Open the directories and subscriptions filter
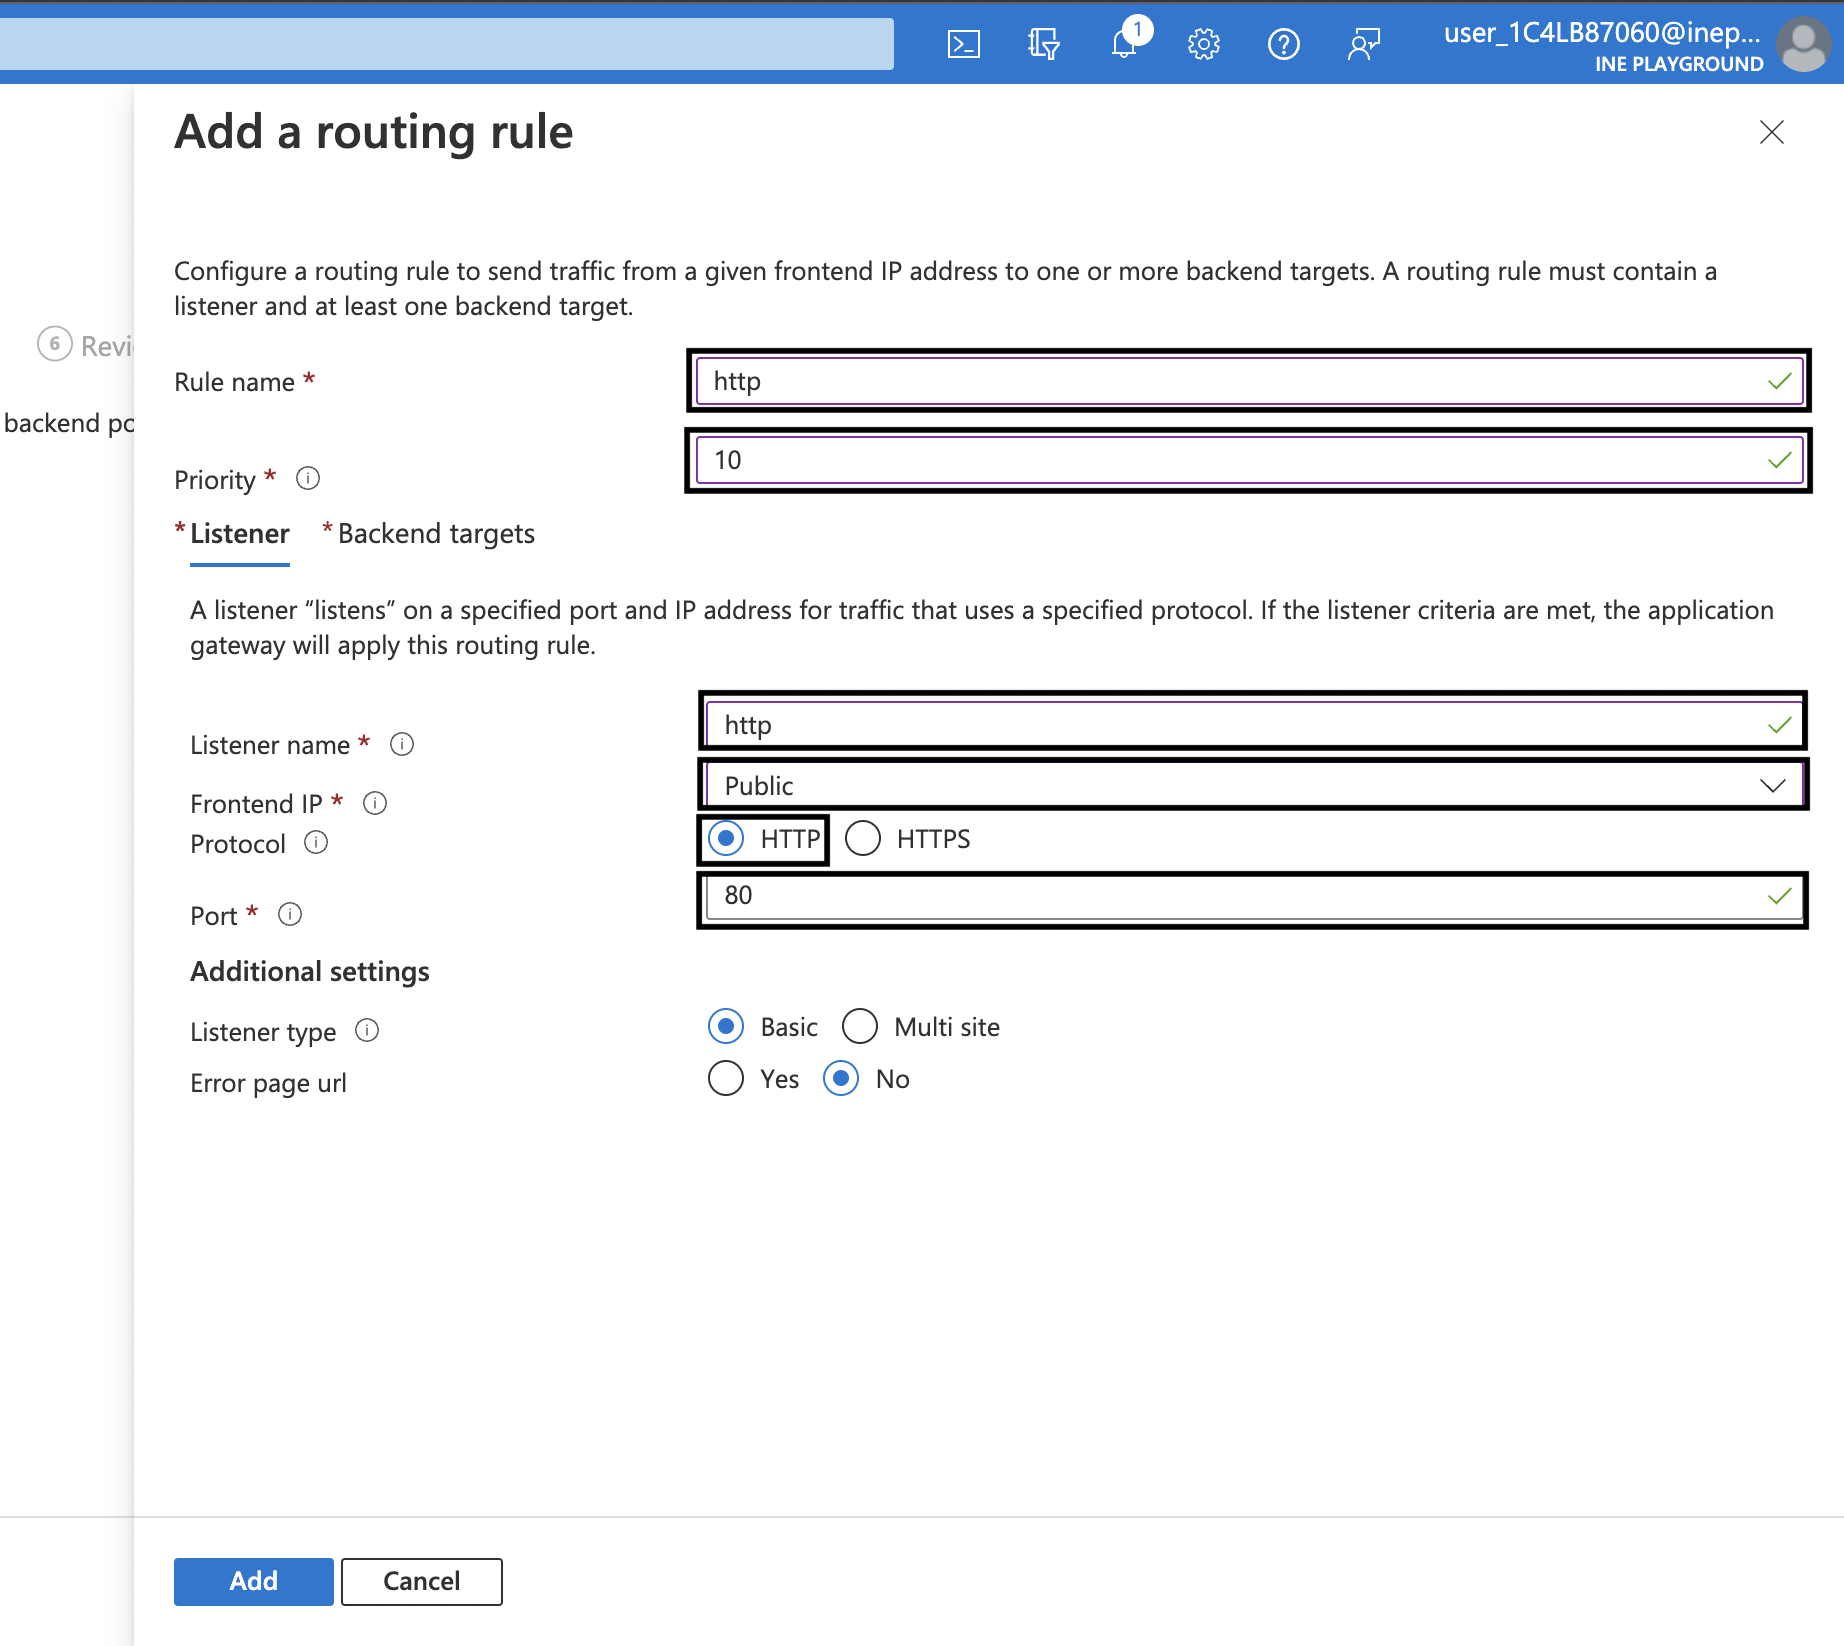Viewport: 1844px width, 1646px height. pos(1043,44)
